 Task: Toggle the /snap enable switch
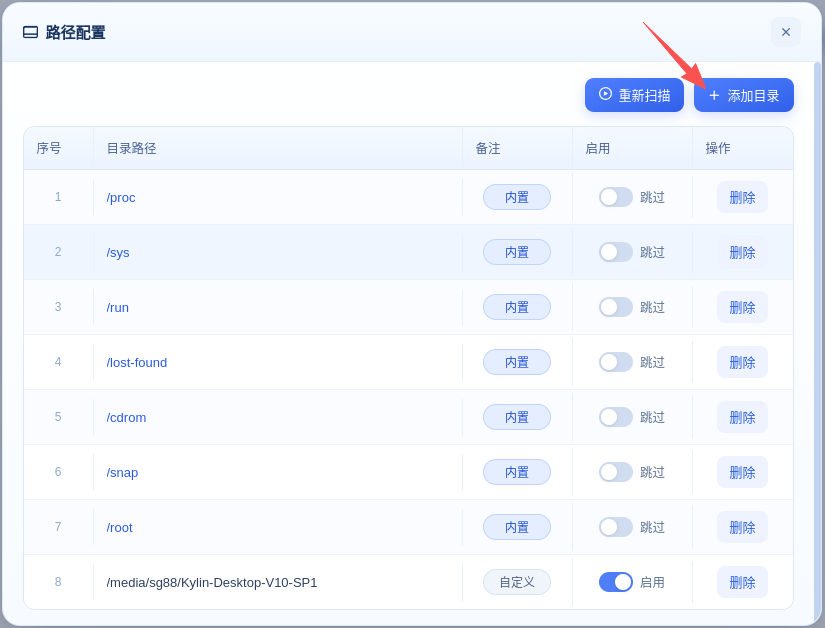click(615, 472)
